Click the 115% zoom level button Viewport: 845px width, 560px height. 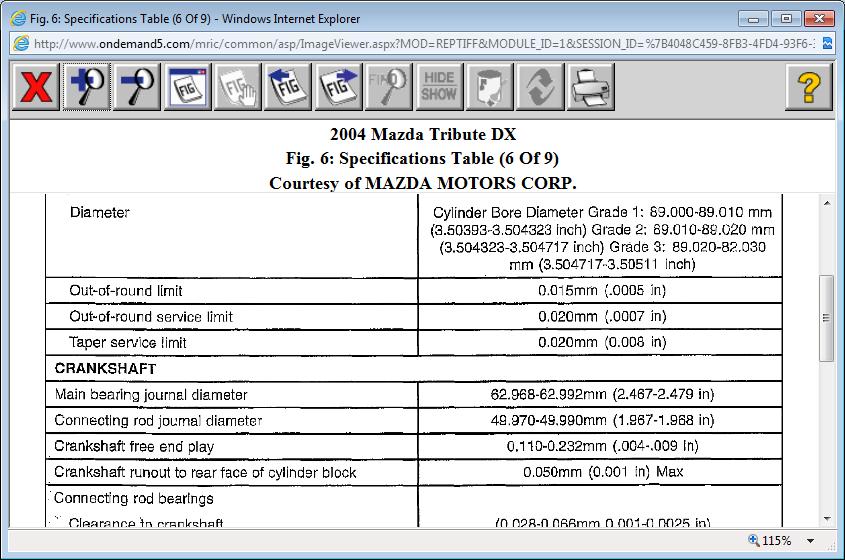pyautogui.click(x=770, y=541)
